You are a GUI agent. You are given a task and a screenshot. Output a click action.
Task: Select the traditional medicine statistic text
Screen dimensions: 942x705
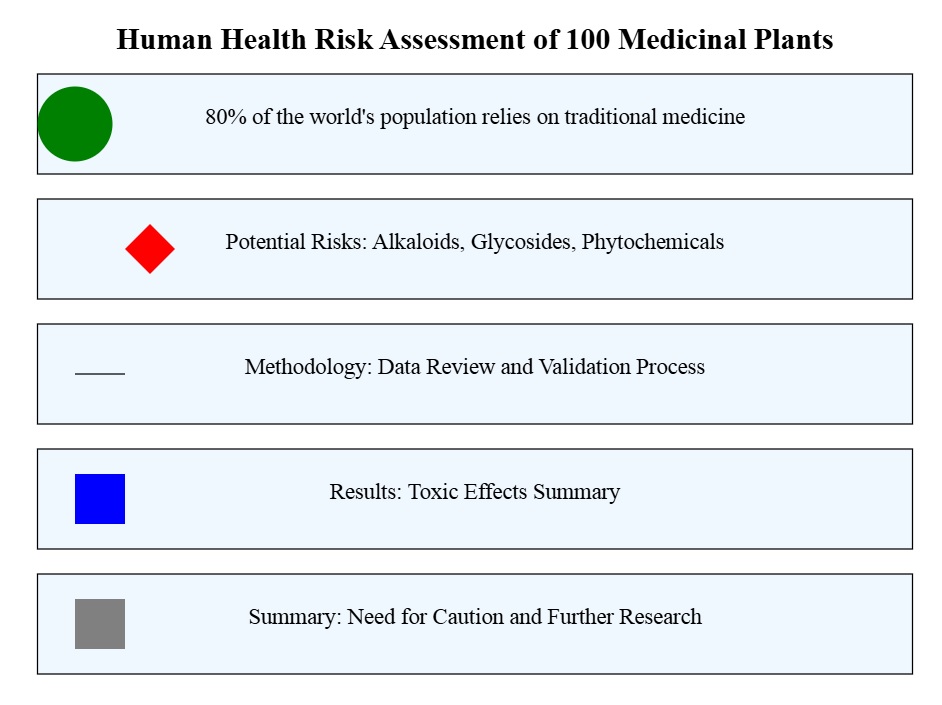[x=475, y=116]
